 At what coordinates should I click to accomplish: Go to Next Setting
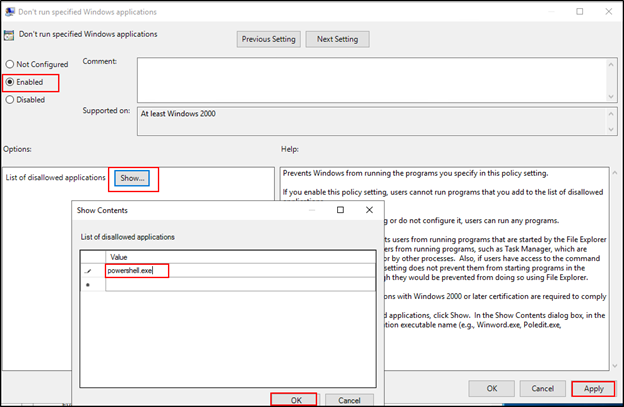337,39
